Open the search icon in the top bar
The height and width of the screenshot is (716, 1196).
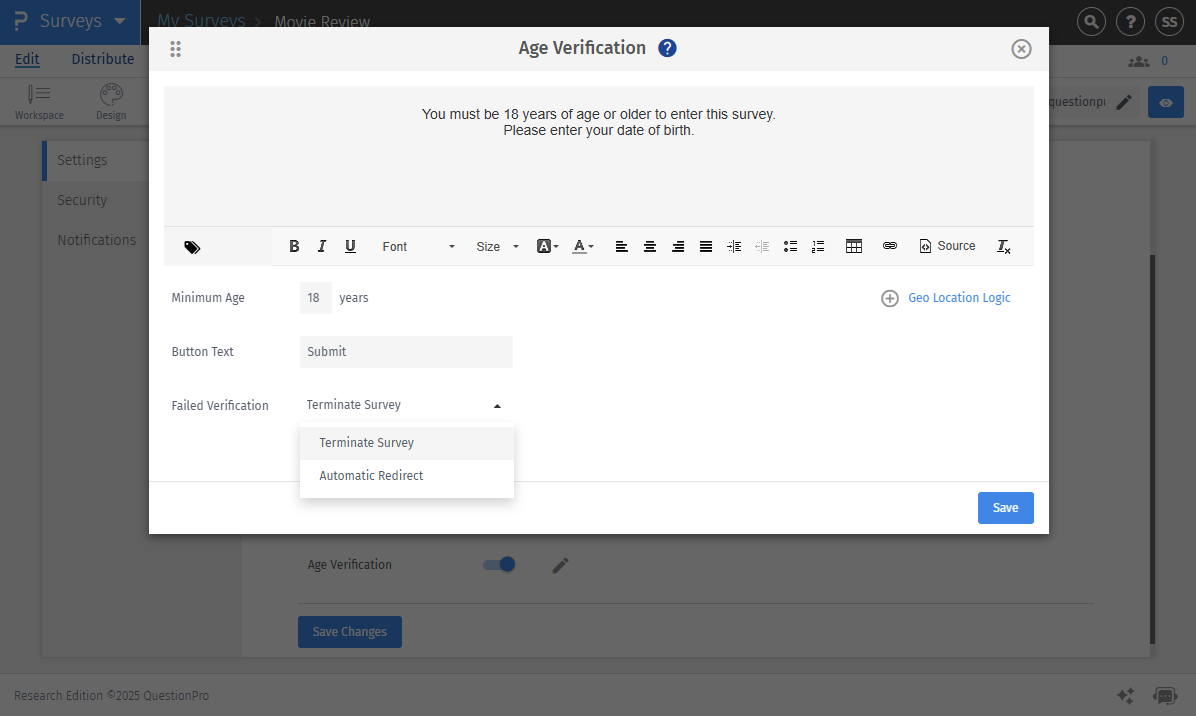pos(1091,21)
